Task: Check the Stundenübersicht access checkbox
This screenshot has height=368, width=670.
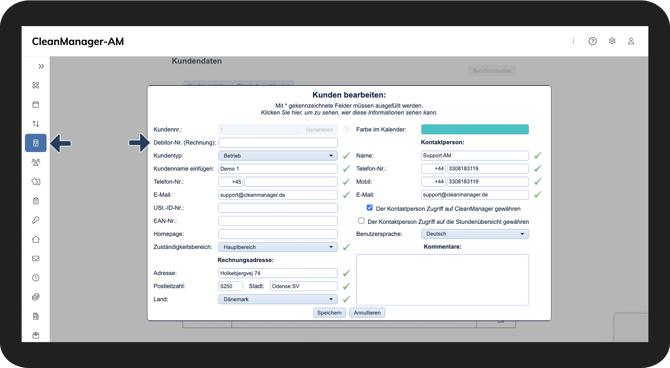Action: pos(361,221)
